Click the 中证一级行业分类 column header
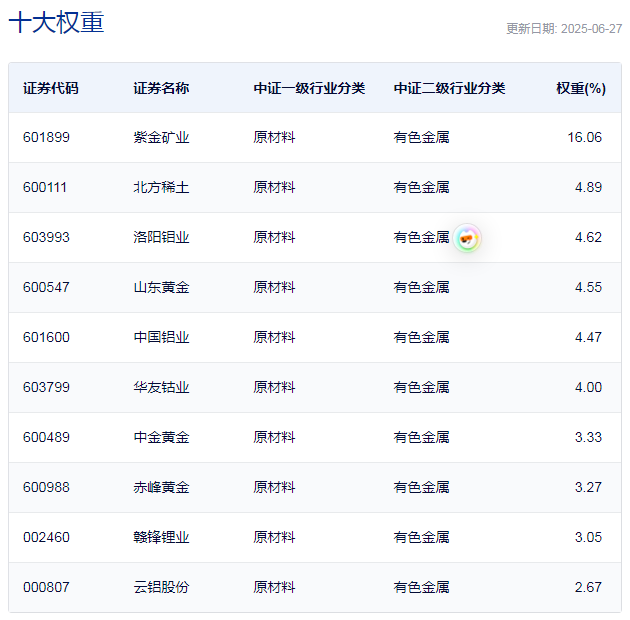 point(309,88)
